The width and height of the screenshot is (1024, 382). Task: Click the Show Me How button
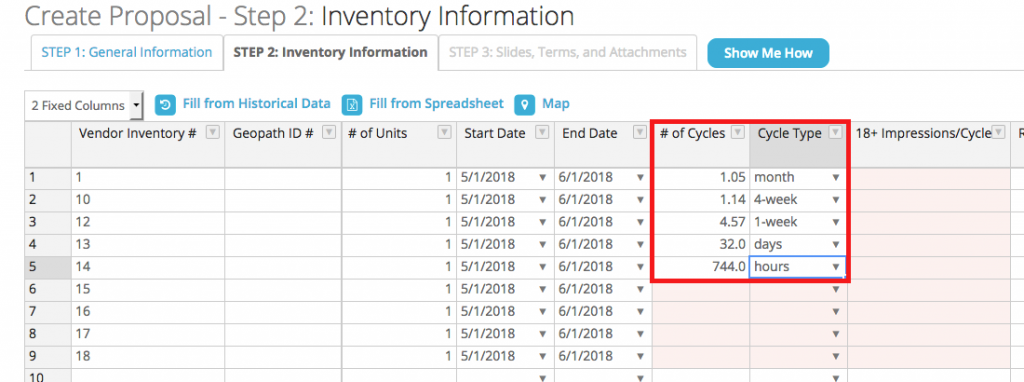[768, 54]
